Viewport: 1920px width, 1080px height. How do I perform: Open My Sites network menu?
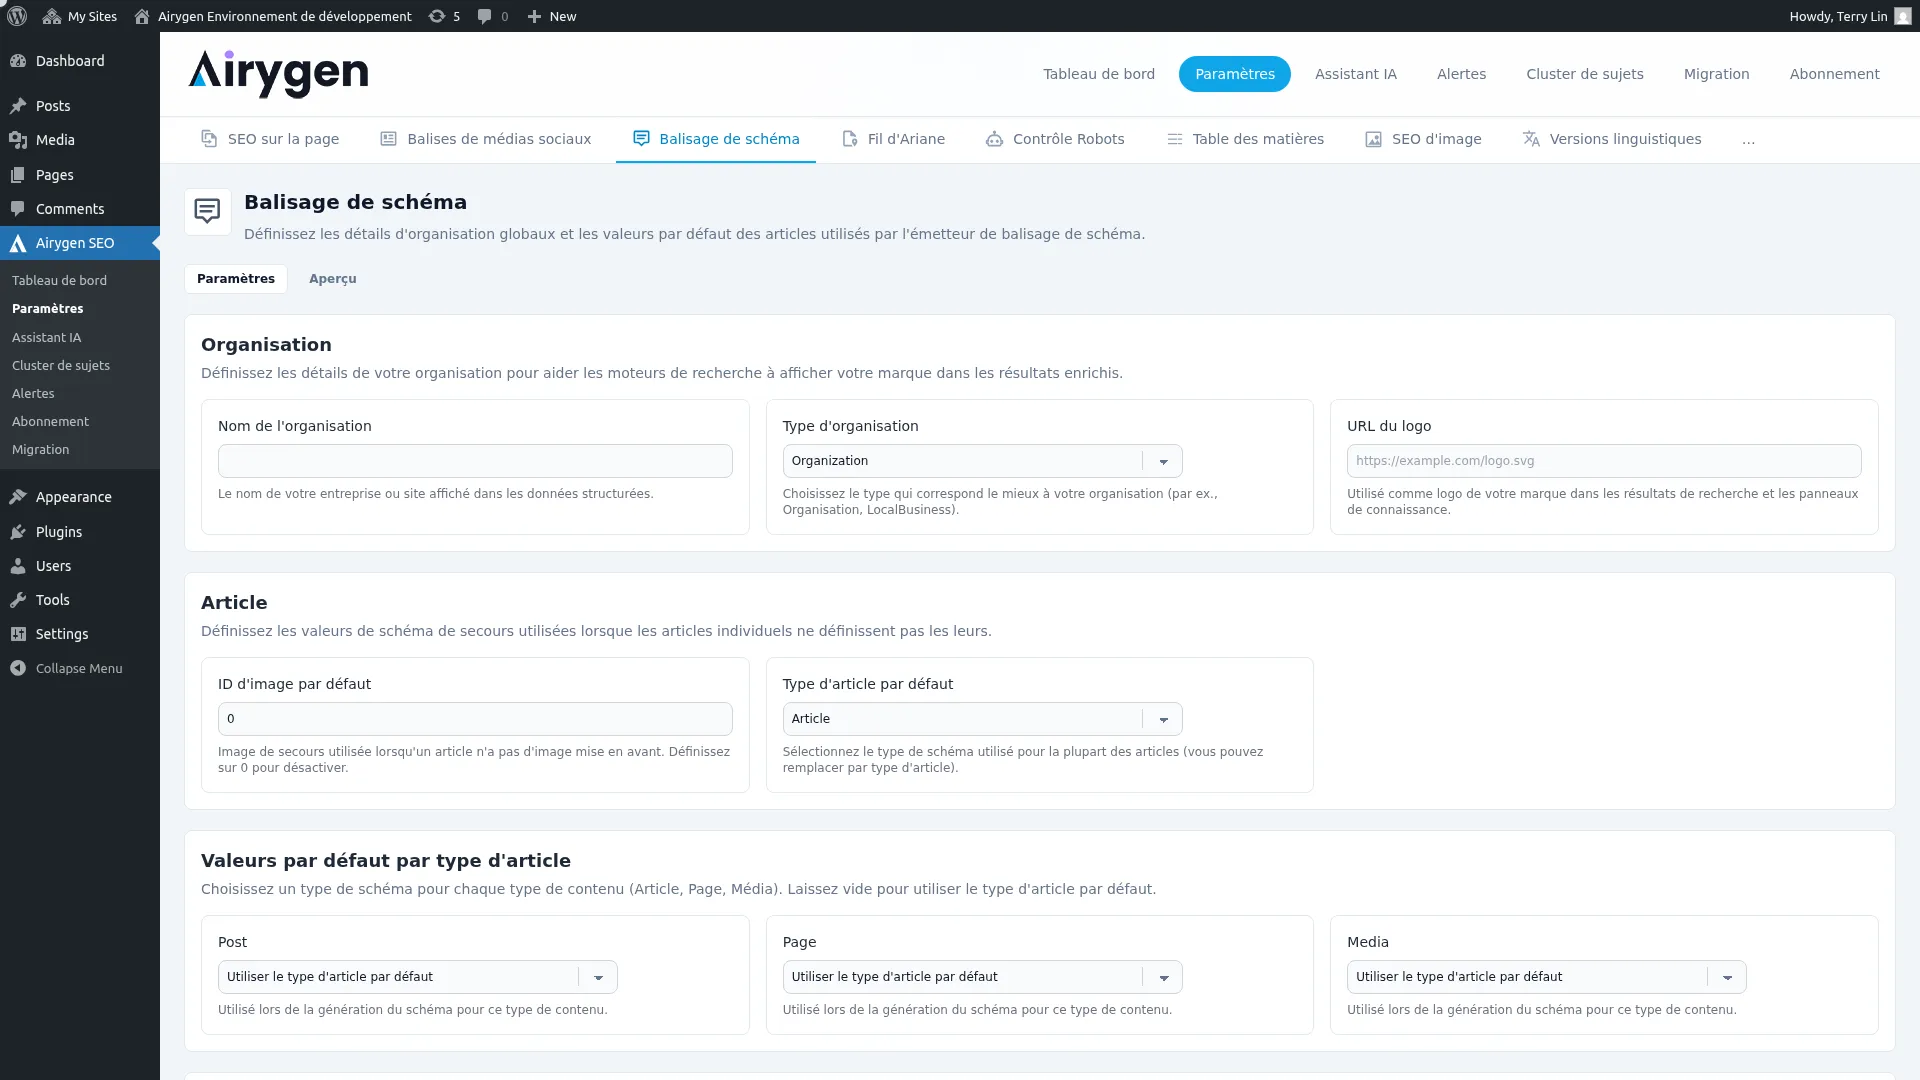click(80, 16)
